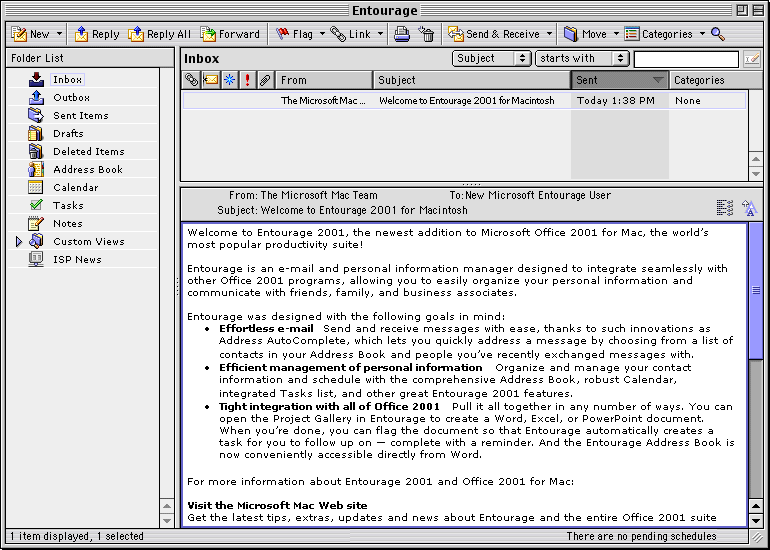The width and height of the screenshot is (770, 550).
Task: Open the Link dropdown arrow
Action: point(380,34)
